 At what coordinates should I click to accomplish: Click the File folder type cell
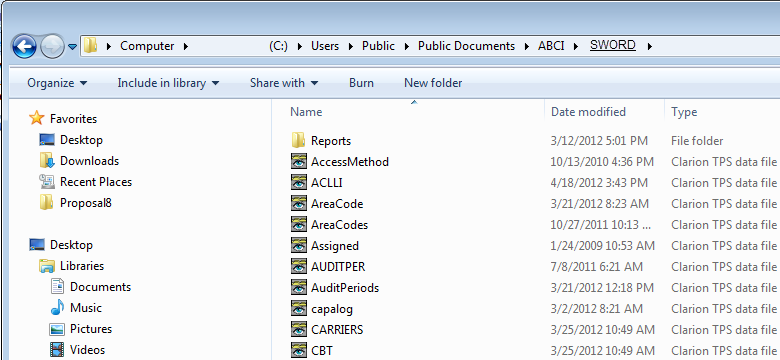(697, 141)
